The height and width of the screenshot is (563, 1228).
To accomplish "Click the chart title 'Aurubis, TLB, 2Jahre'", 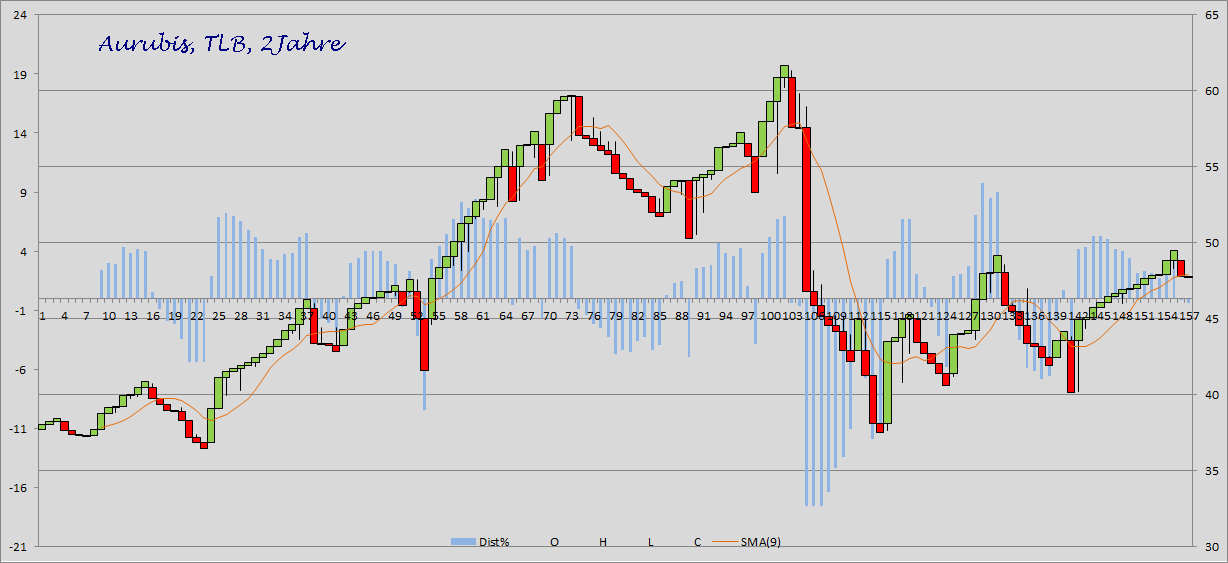I will point(222,44).
